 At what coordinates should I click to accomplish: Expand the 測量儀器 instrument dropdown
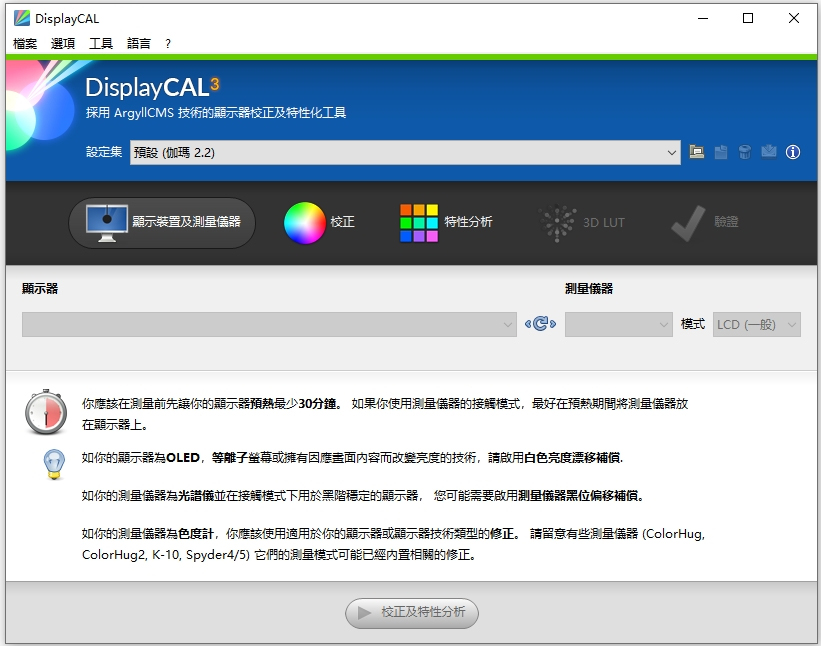[x=619, y=325]
